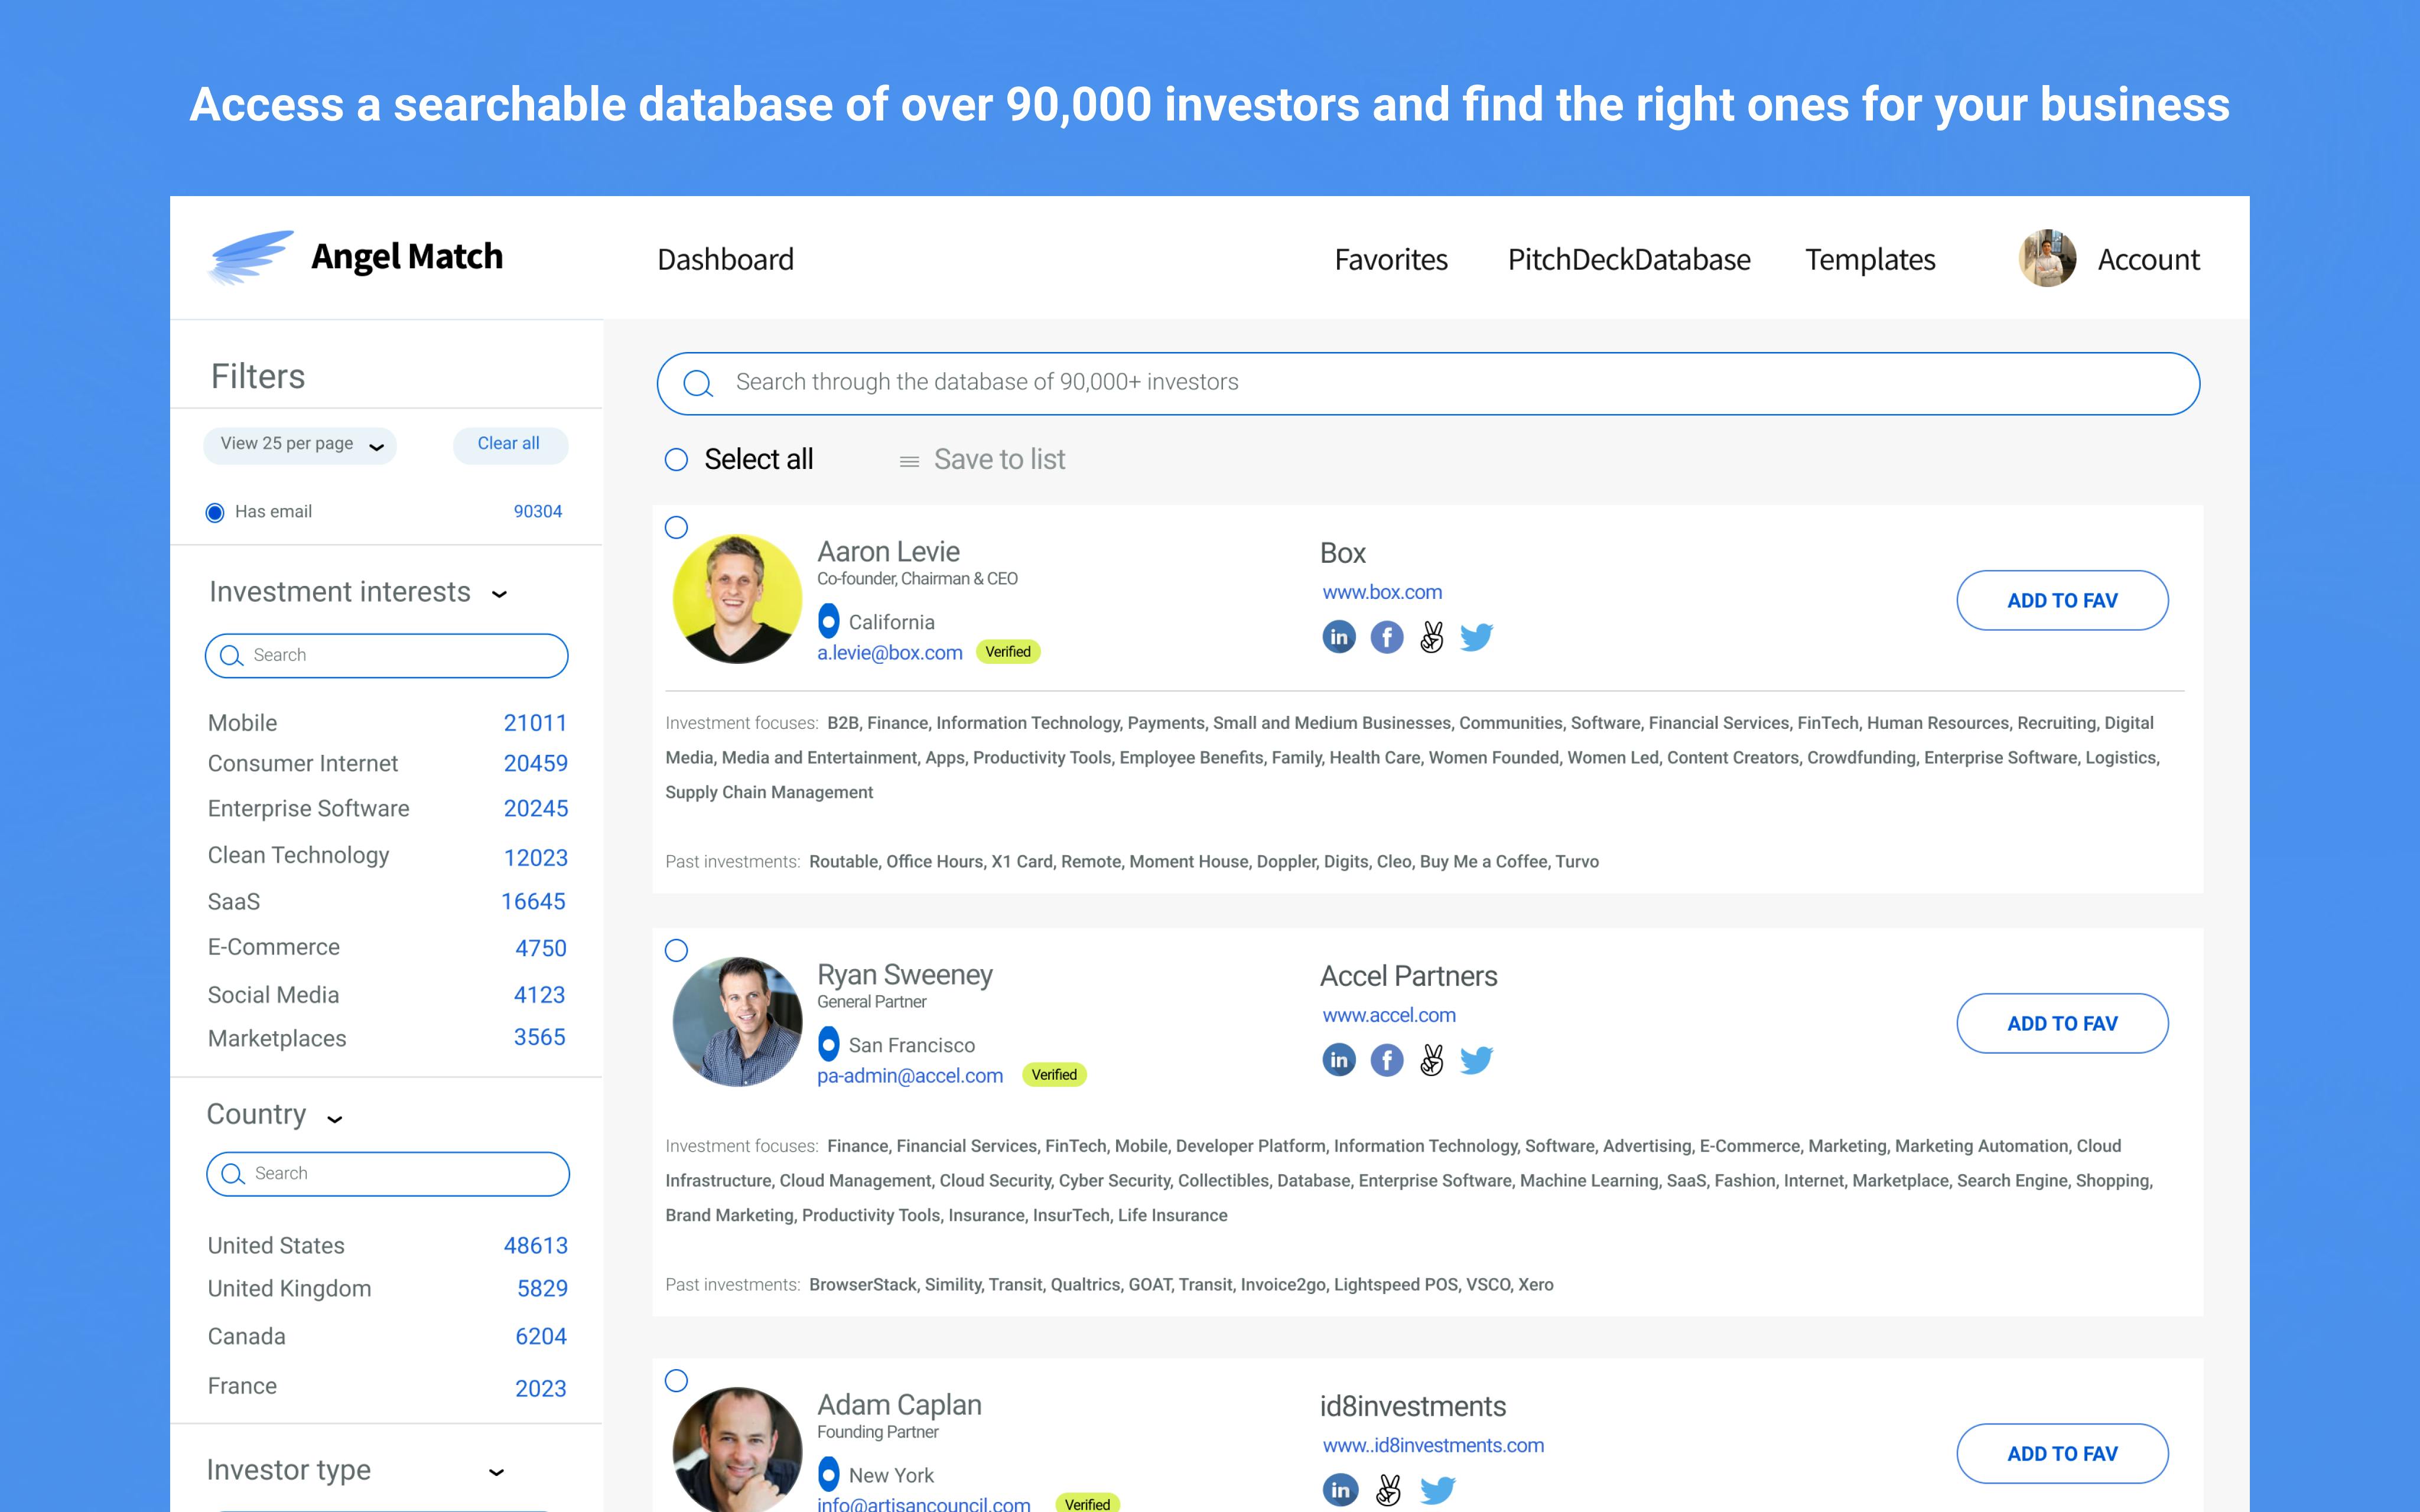
Task: Click the main investor database search field
Action: coord(1428,383)
